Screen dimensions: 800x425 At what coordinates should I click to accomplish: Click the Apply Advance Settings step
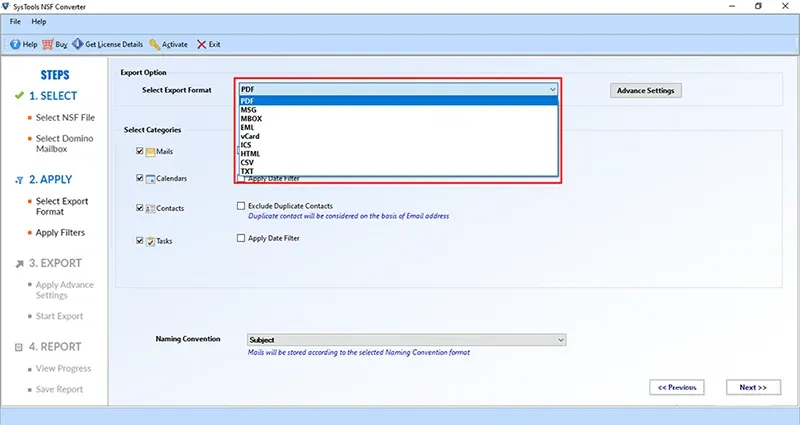point(65,290)
